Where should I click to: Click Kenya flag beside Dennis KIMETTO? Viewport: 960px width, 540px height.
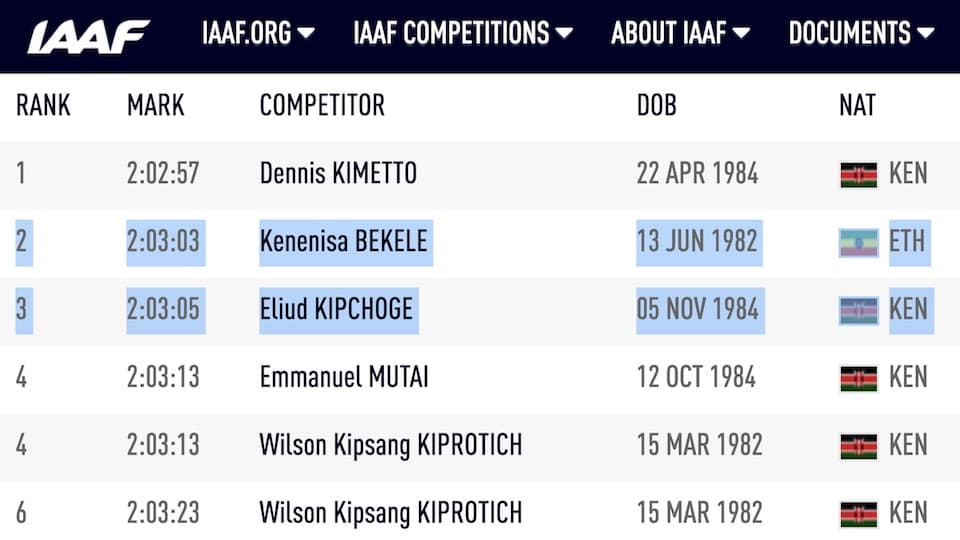click(858, 175)
